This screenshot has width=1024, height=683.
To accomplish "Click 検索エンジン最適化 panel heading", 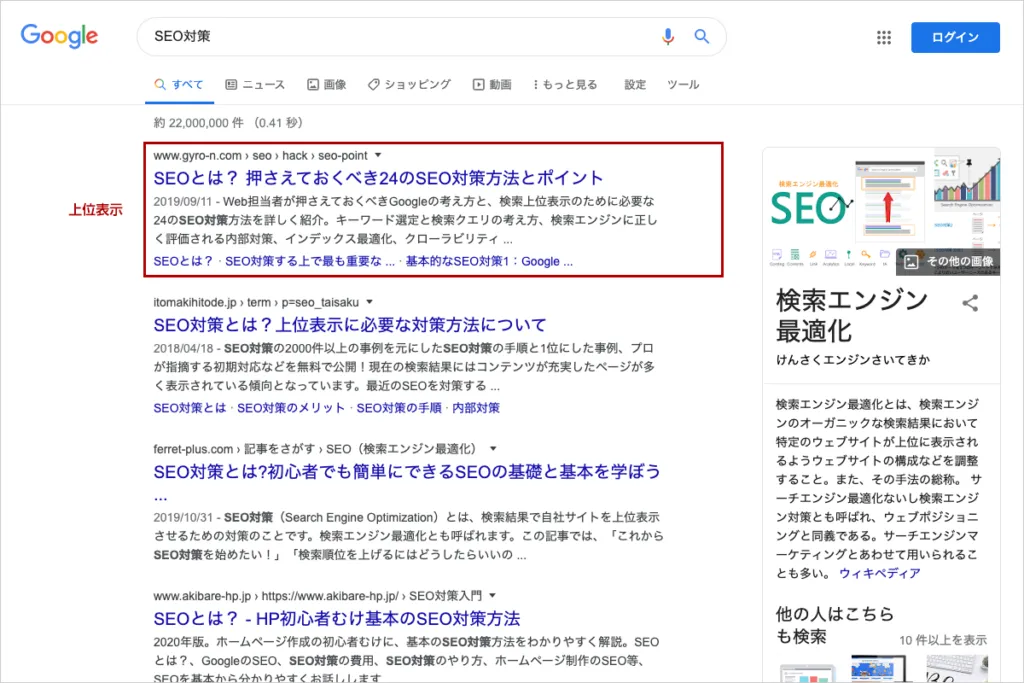I will 852,316.
